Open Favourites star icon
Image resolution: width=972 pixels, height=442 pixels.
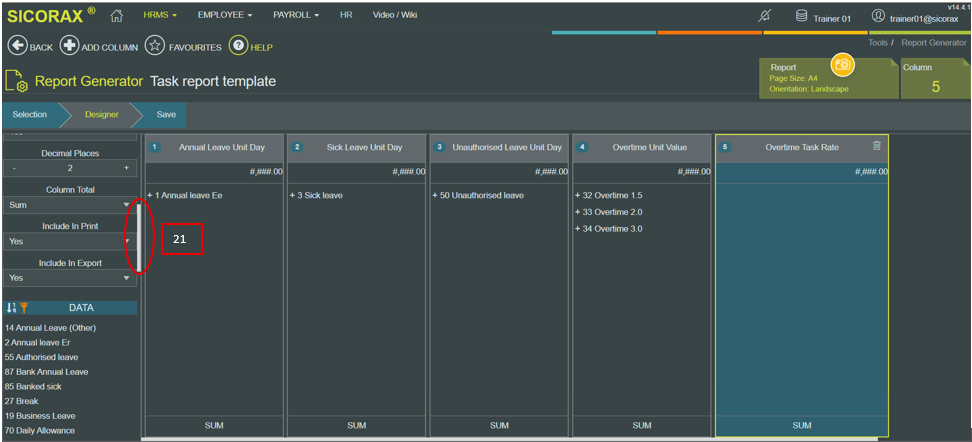[x=154, y=46]
